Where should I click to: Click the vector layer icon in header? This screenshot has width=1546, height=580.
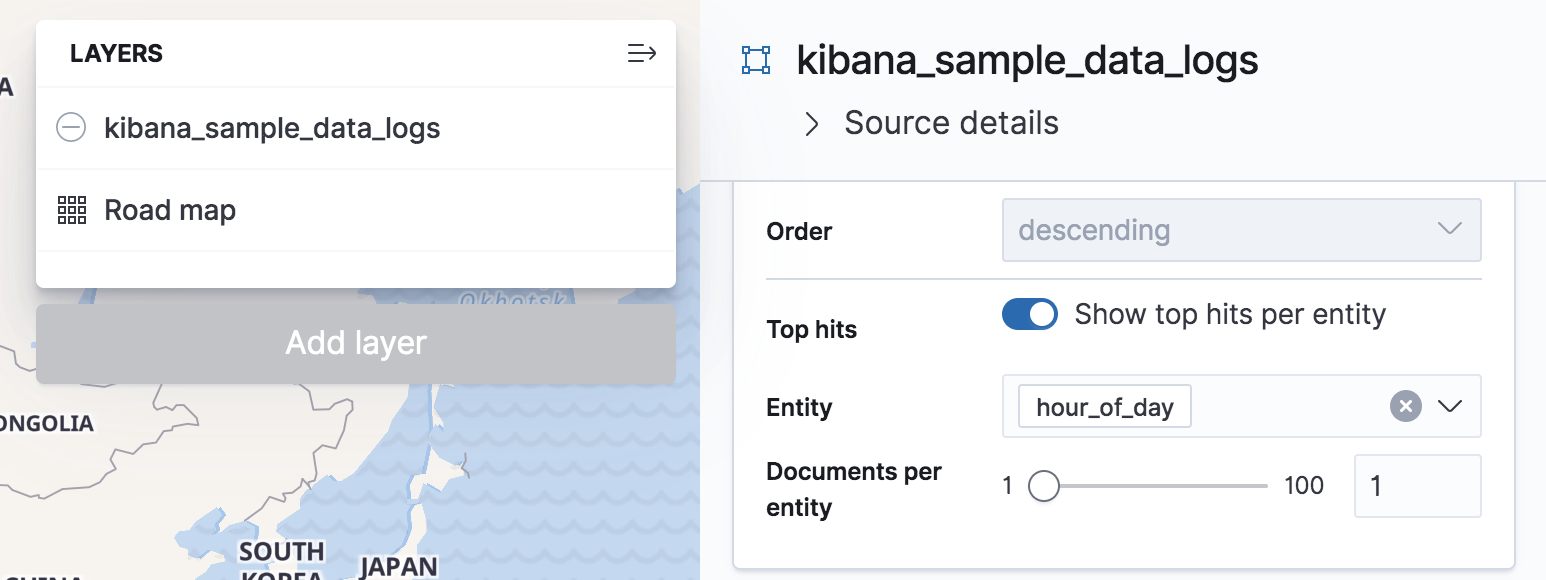(756, 61)
